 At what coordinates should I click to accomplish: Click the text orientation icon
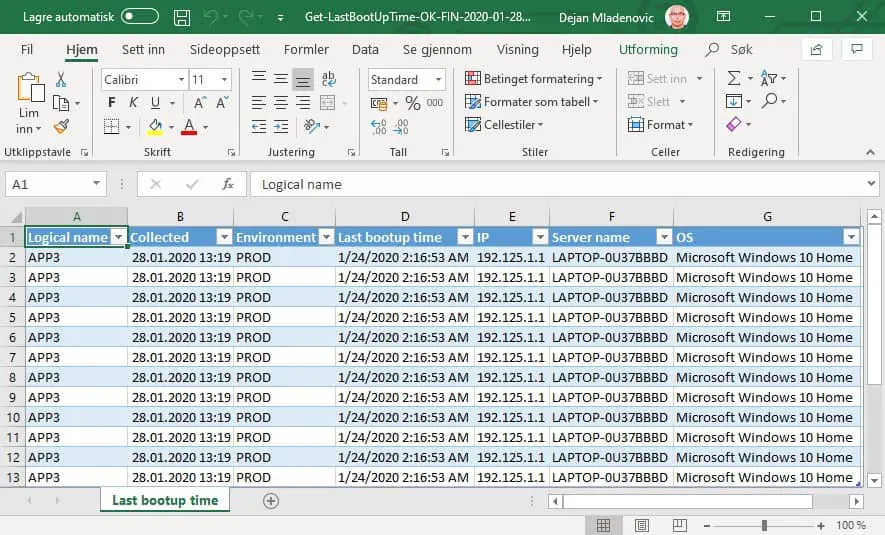point(312,126)
